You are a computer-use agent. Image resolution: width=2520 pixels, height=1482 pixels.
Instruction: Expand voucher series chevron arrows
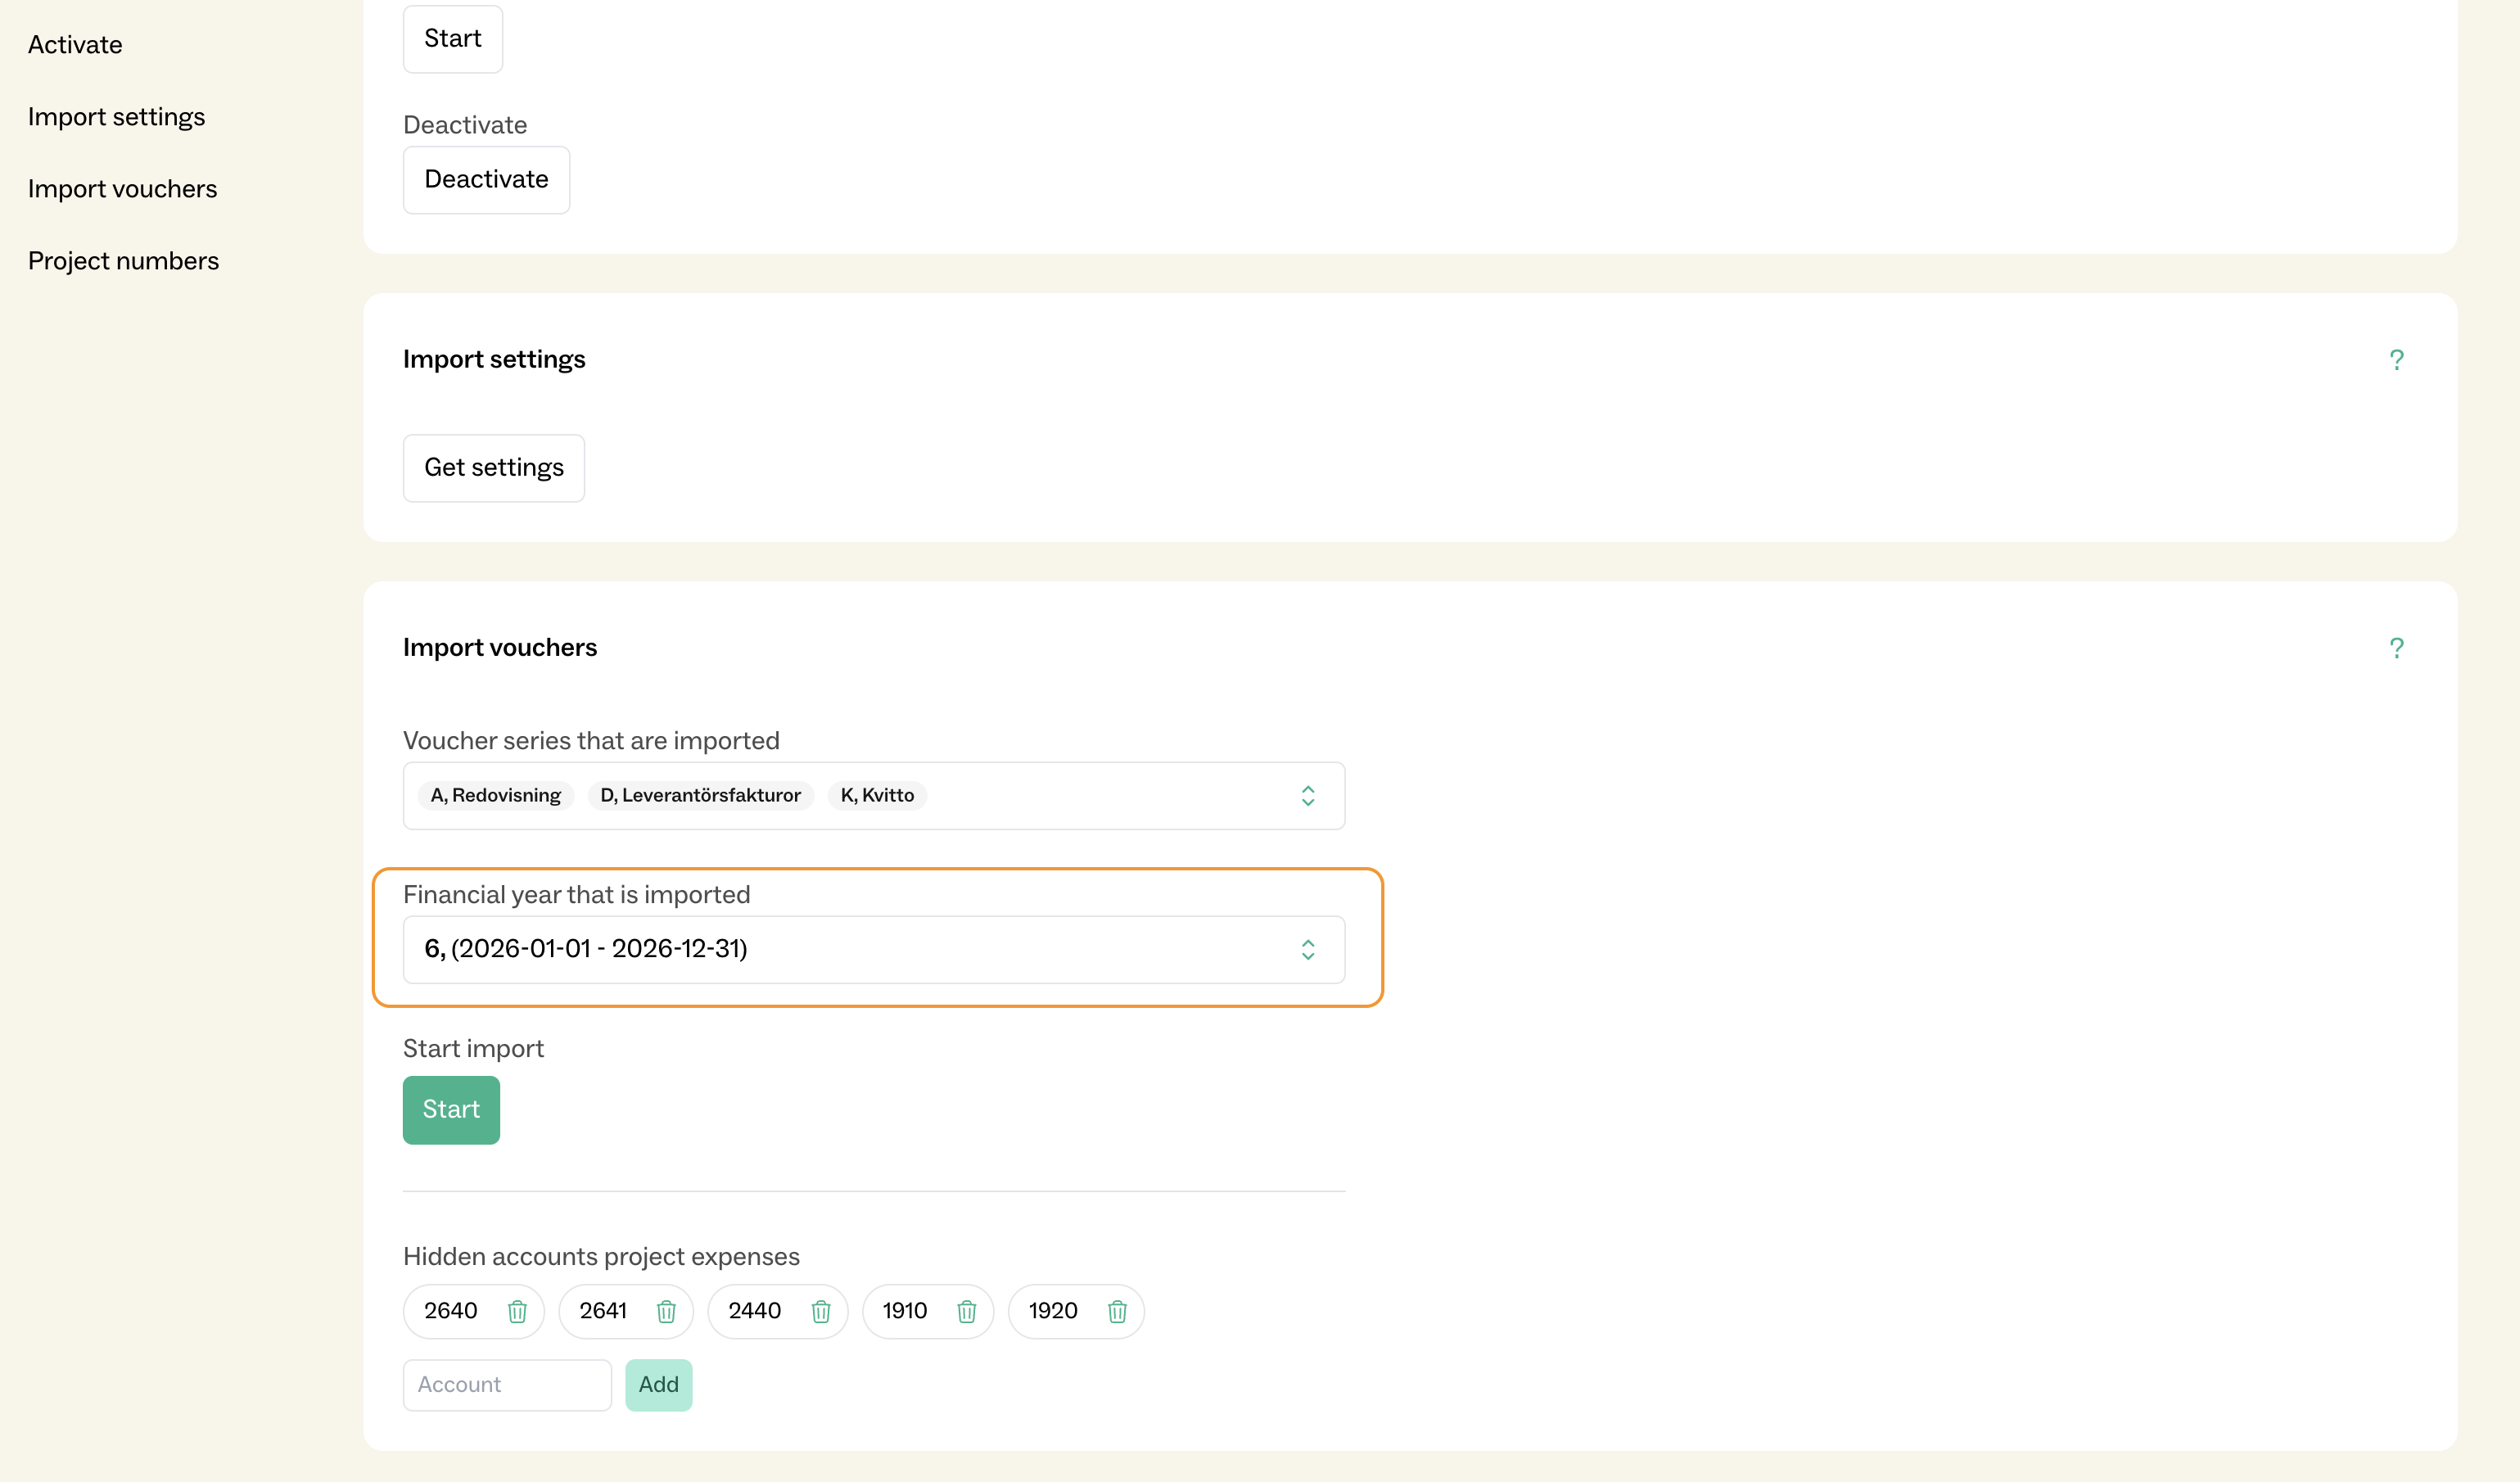point(1307,796)
